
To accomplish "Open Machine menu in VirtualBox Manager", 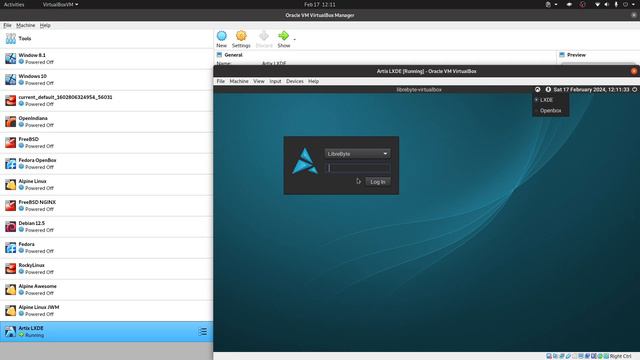I will (x=25, y=25).
